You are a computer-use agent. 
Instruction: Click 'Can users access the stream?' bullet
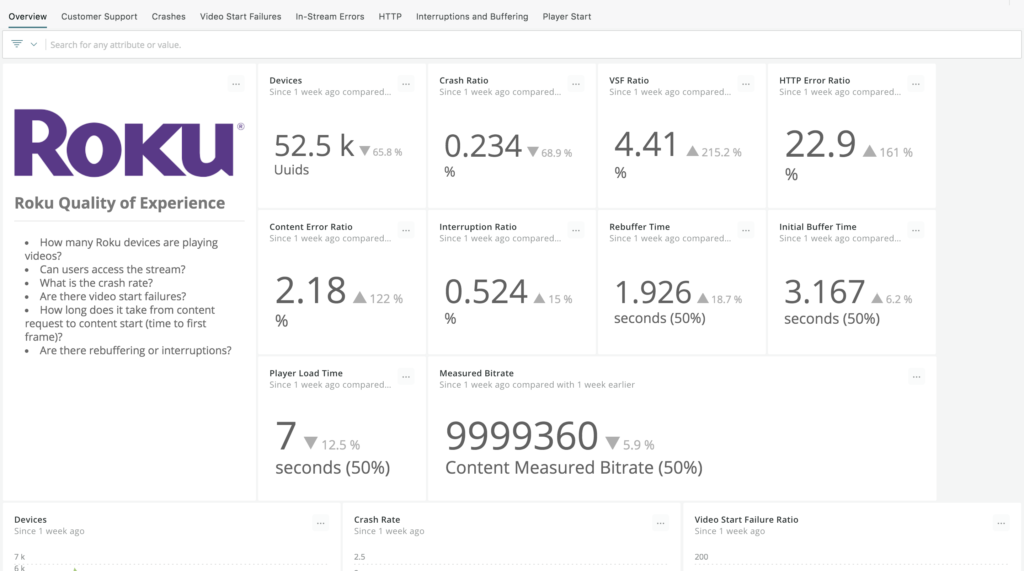[x=112, y=269]
